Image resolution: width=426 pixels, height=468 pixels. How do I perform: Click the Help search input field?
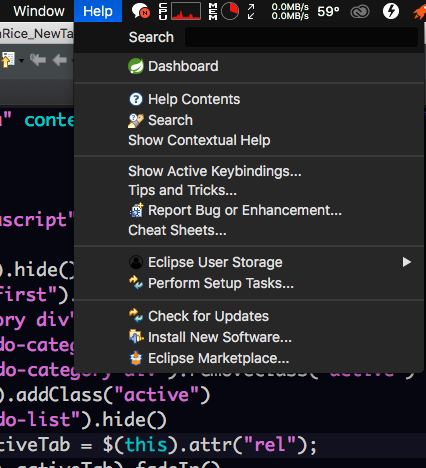pos(301,37)
